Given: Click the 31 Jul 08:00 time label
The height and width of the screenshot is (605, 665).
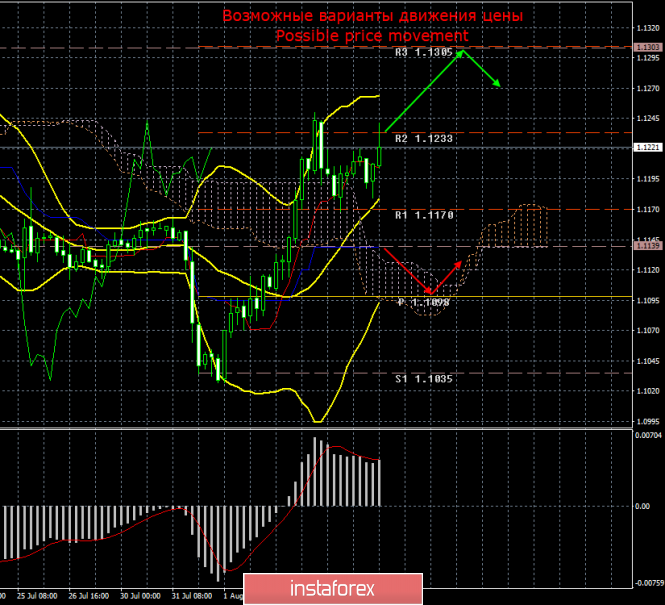Looking at the screenshot, I should pos(192,596).
